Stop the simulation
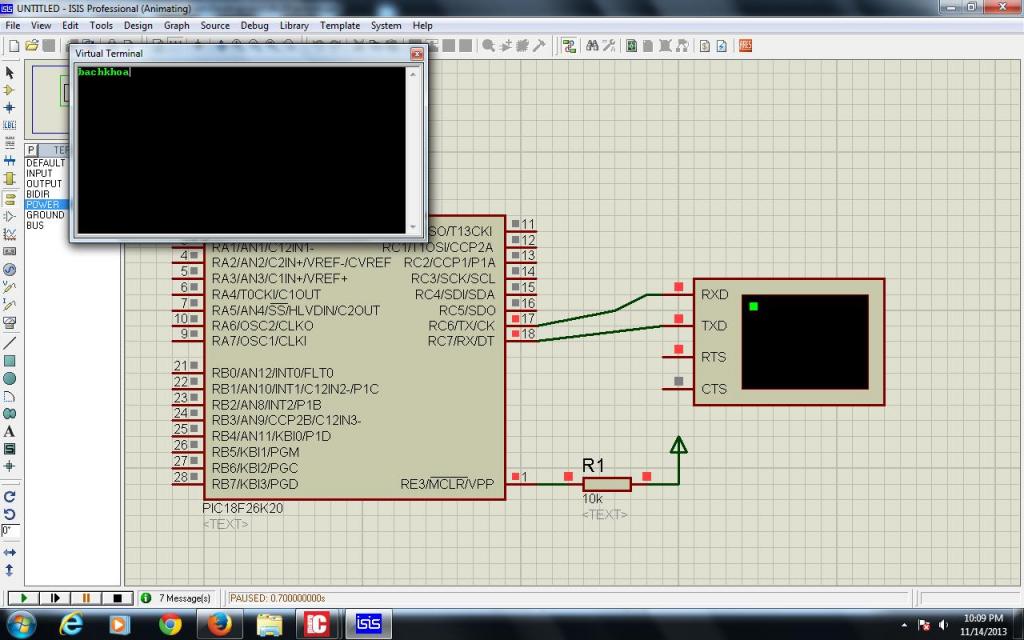The width and height of the screenshot is (1024, 640). pos(117,598)
